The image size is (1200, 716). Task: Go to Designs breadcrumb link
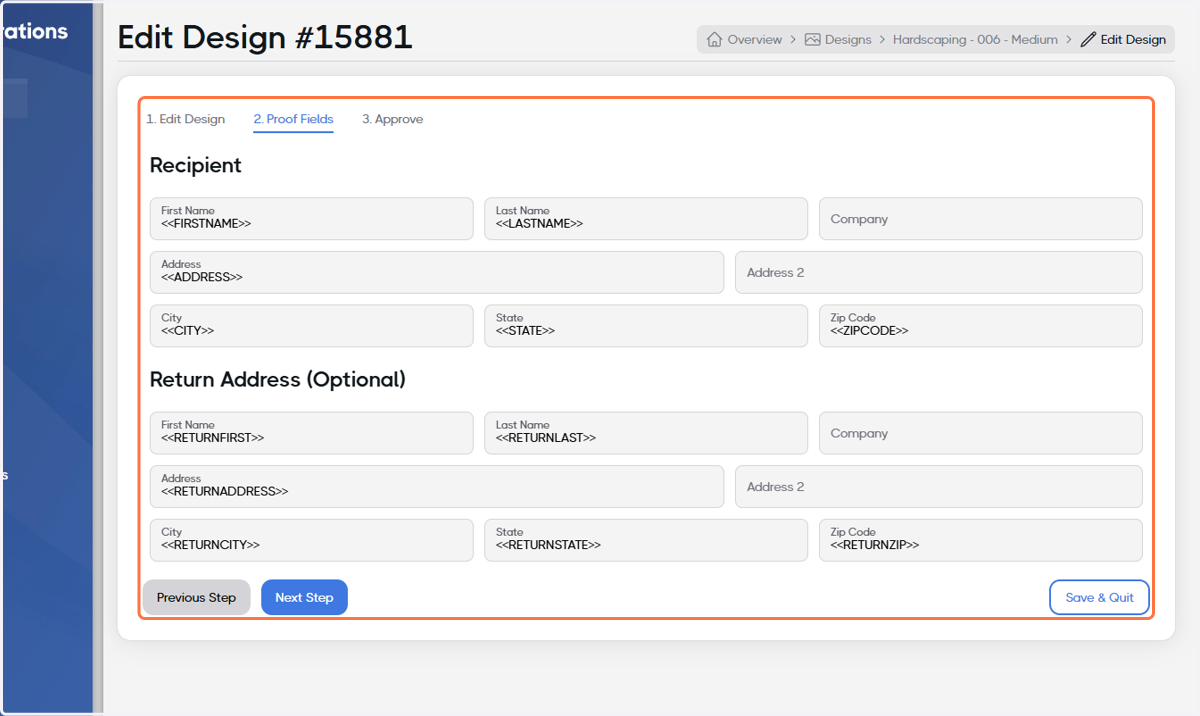(x=848, y=40)
